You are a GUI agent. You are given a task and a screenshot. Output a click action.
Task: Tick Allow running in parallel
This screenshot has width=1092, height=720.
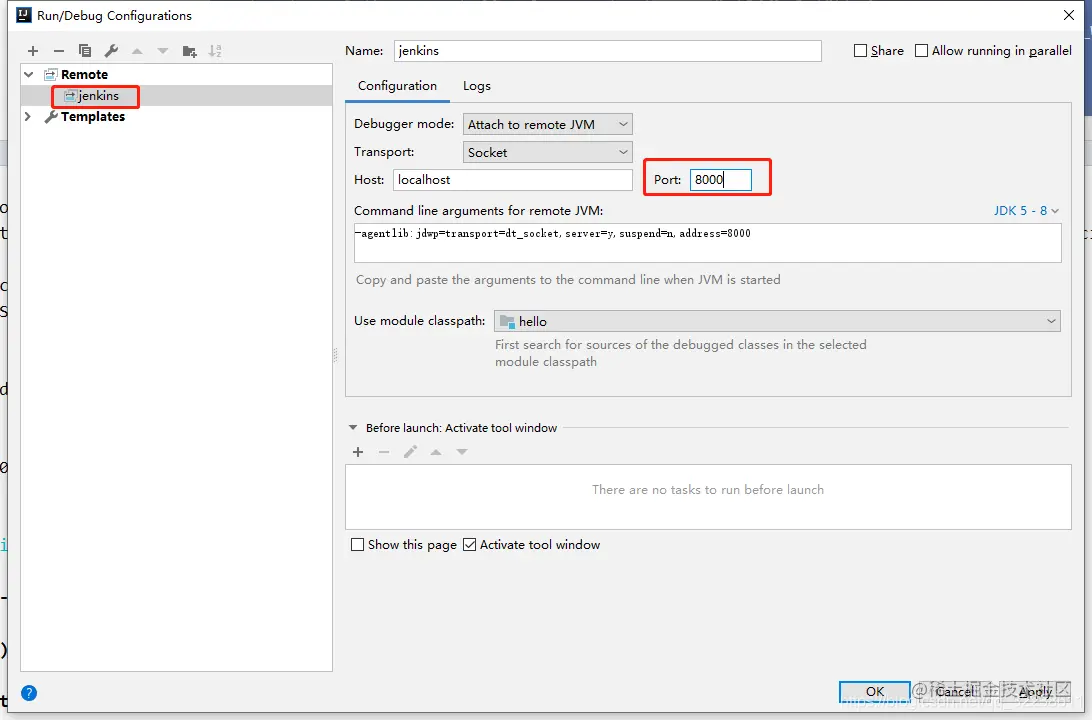[921, 51]
